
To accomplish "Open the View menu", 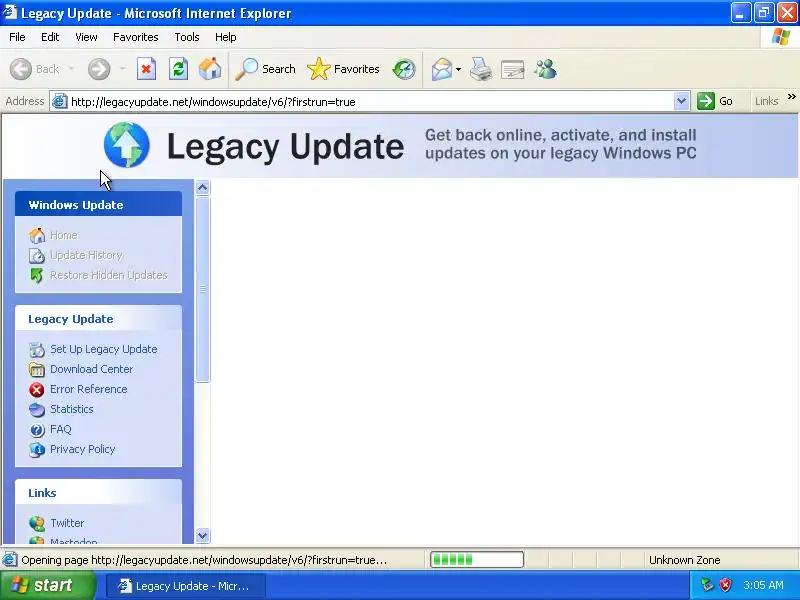I will pos(86,37).
